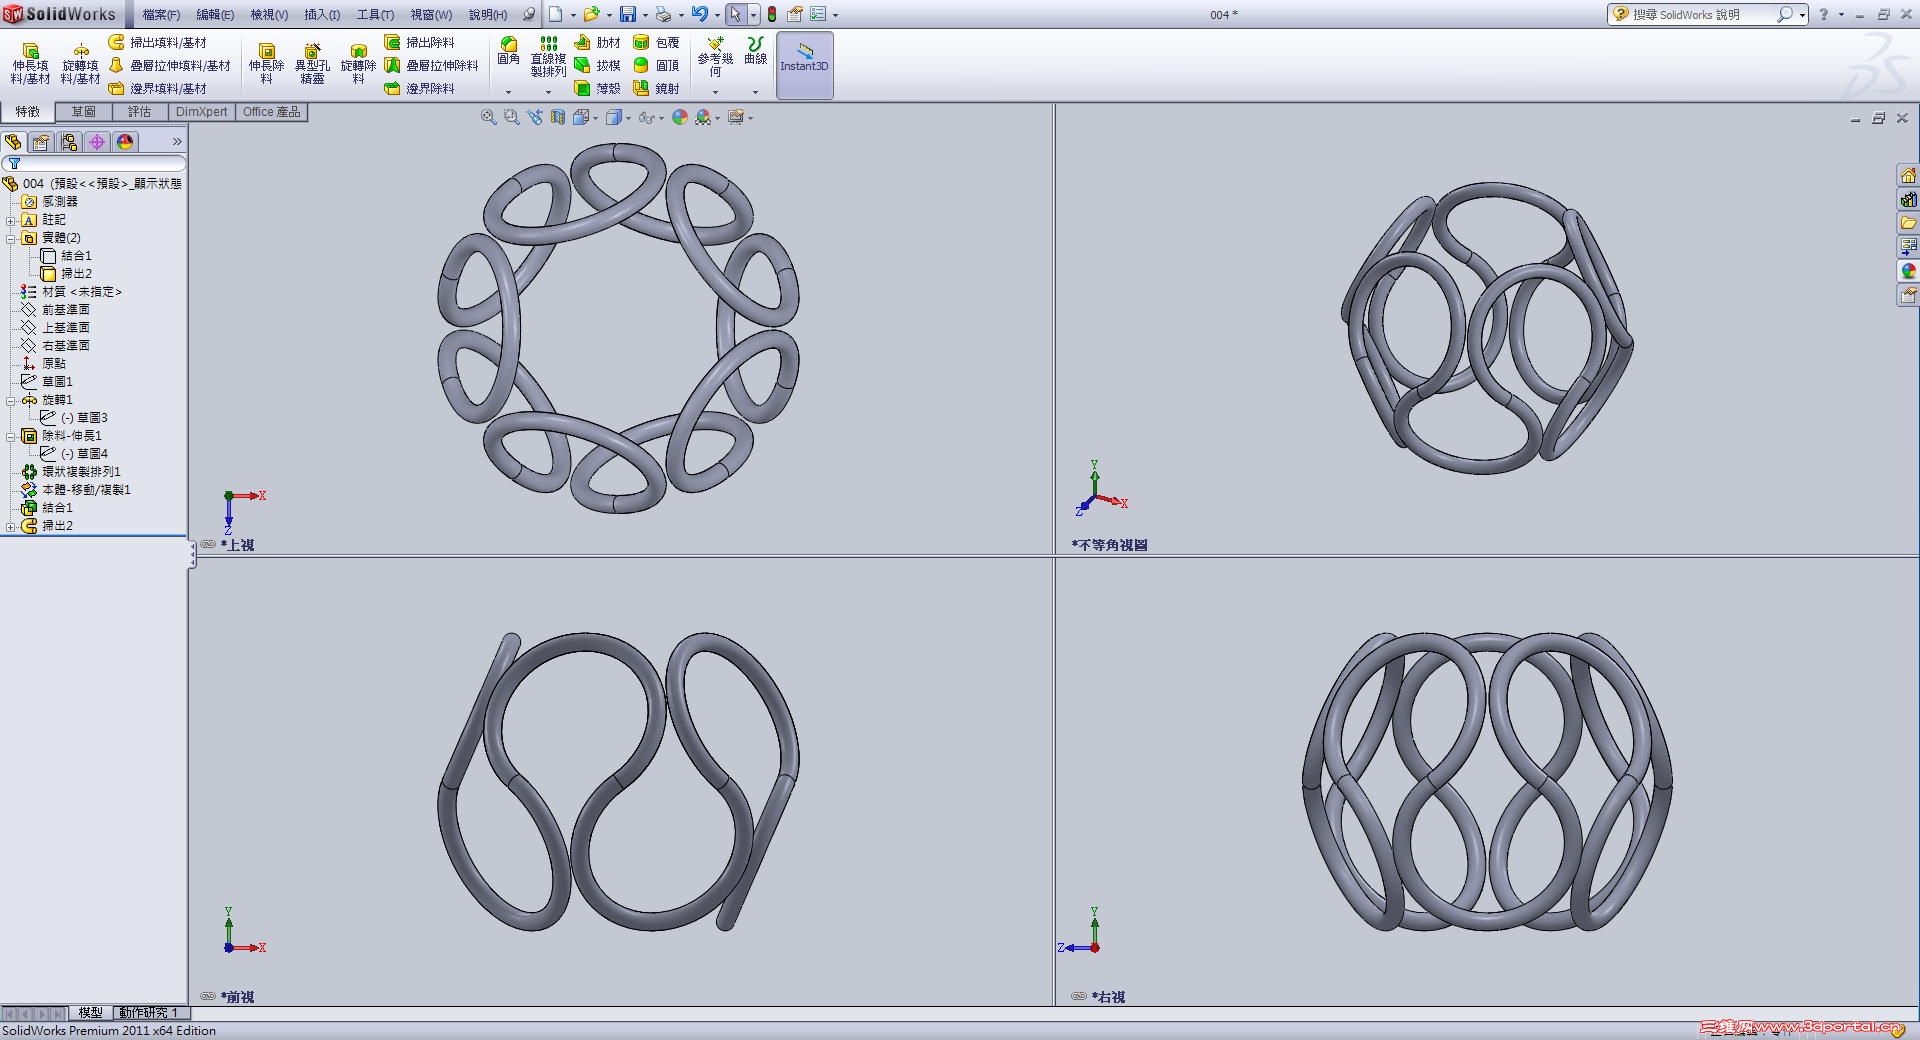Click the Previous View icon
The width and height of the screenshot is (1920, 1040).
point(535,117)
